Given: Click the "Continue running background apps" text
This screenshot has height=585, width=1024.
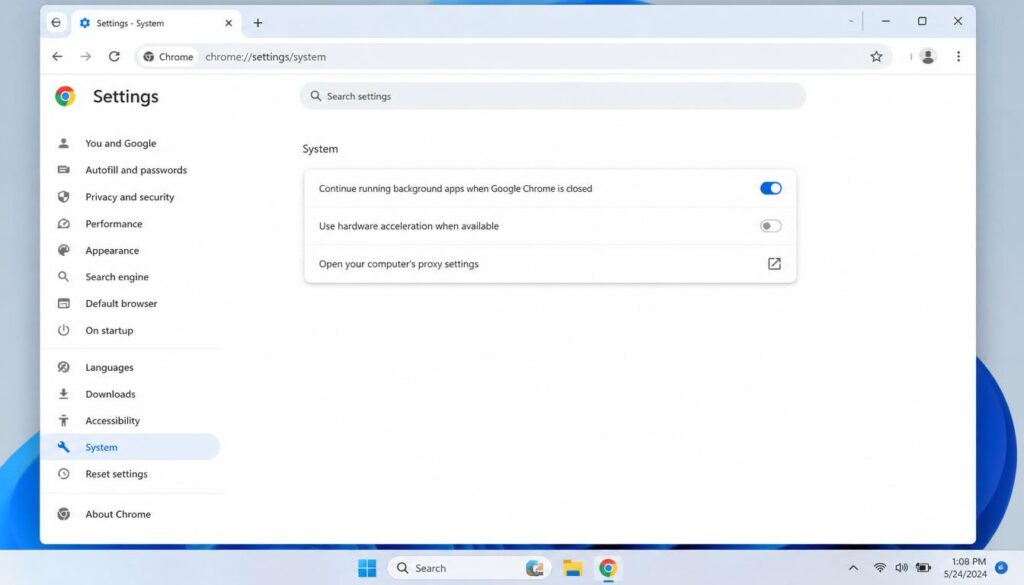Looking at the screenshot, I should coord(455,188).
